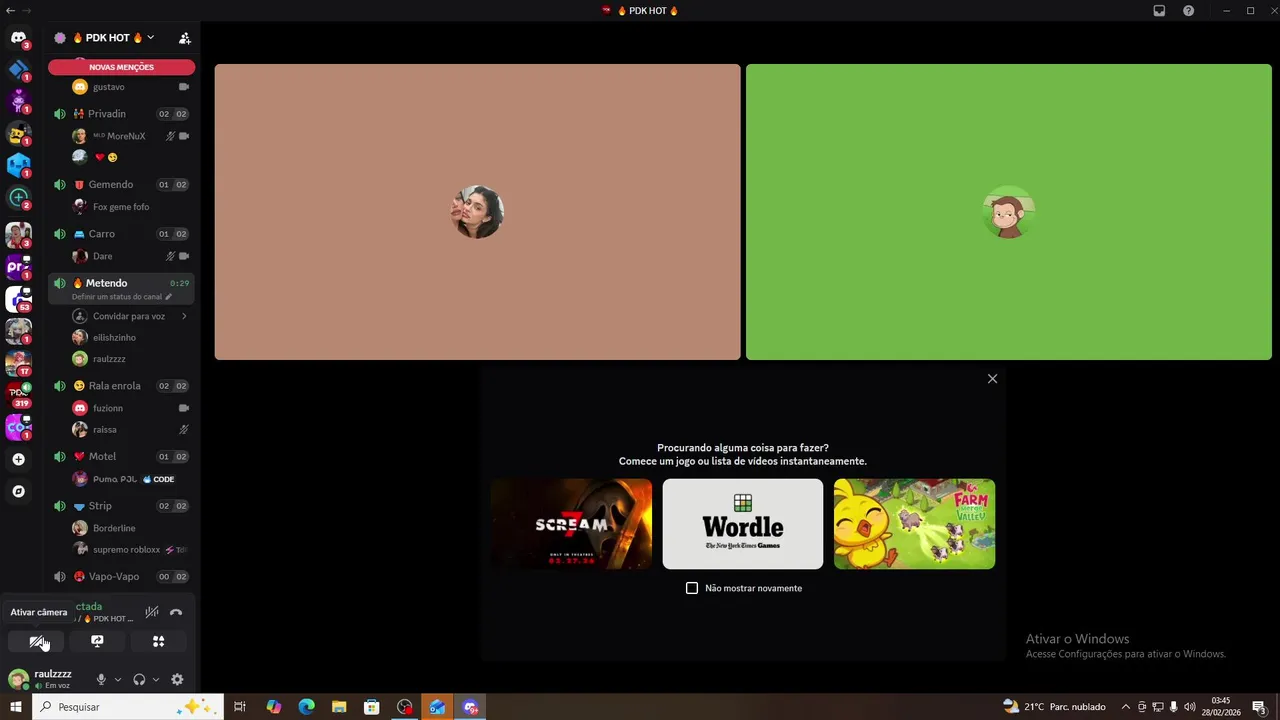1280x720 pixels.
Task: Open server with 53 notifications
Action: click(18, 299)
